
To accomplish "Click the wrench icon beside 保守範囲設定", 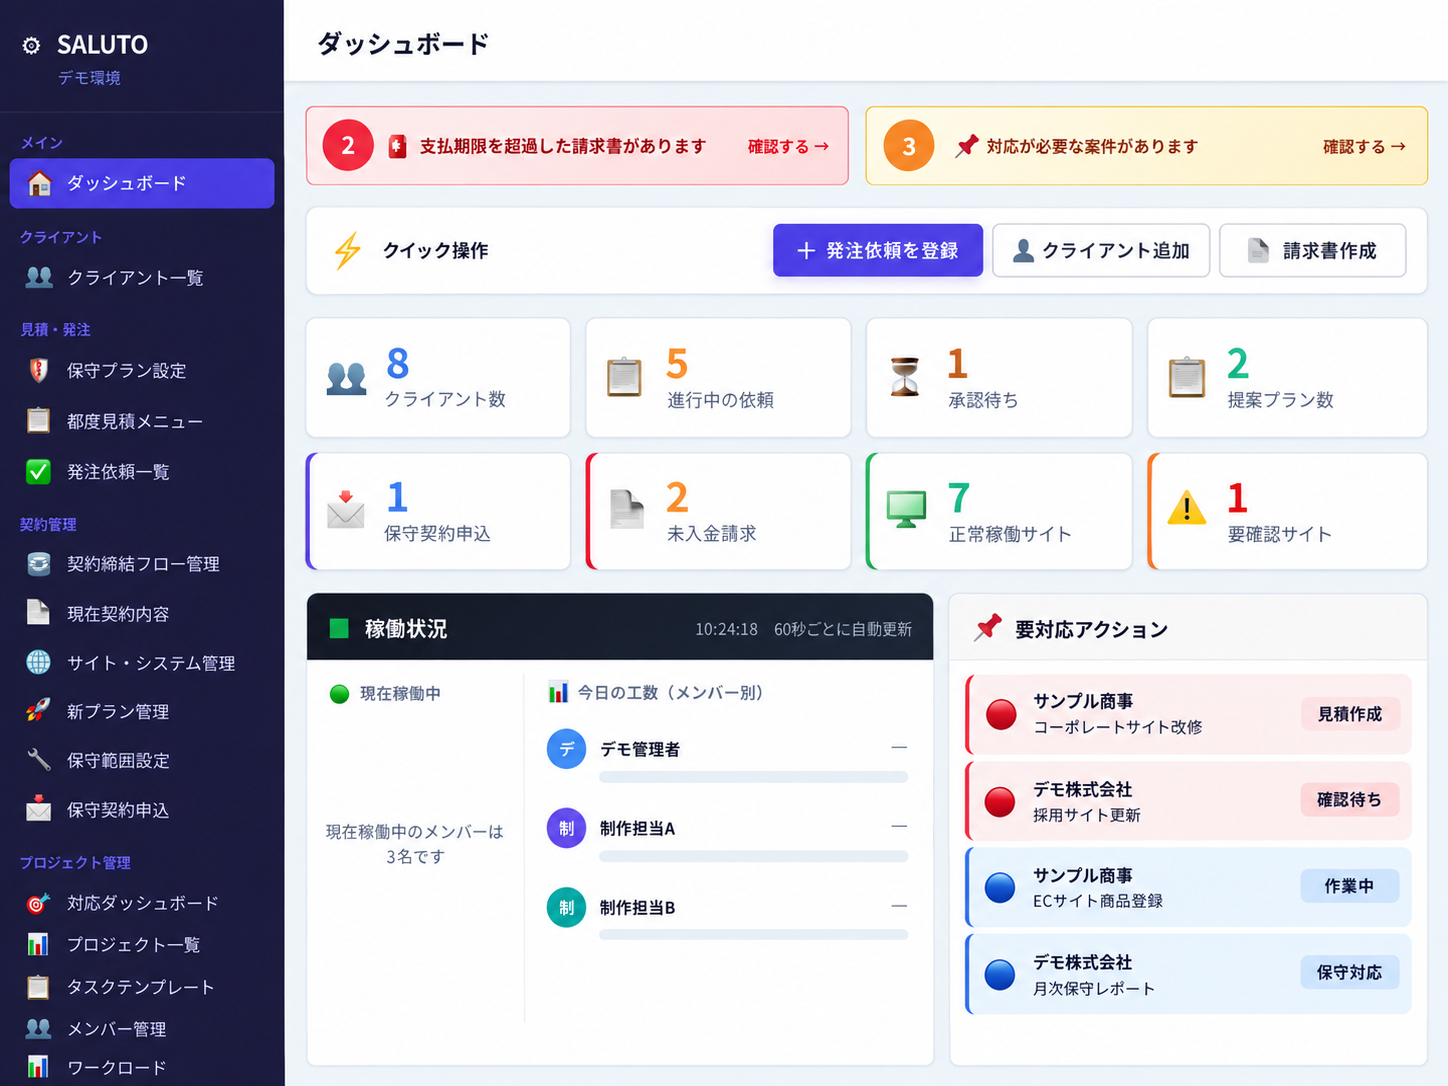I will 38,760.
